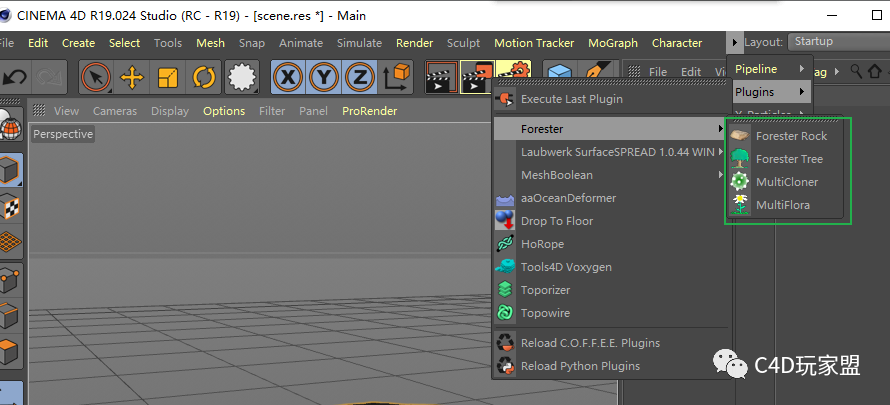890x405 pixels.
Task: Toggle coordinate system icon
Action: (x=396, y=77)
